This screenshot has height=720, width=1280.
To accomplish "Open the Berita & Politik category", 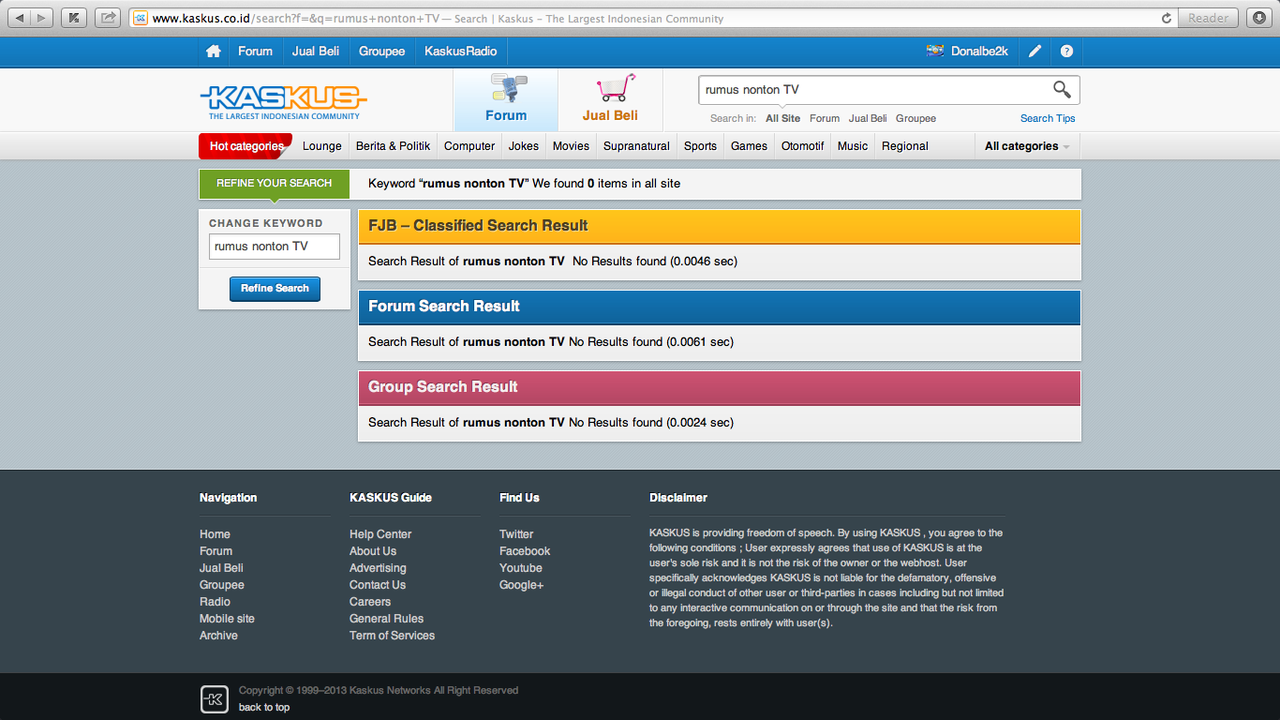I will (393, 146).
